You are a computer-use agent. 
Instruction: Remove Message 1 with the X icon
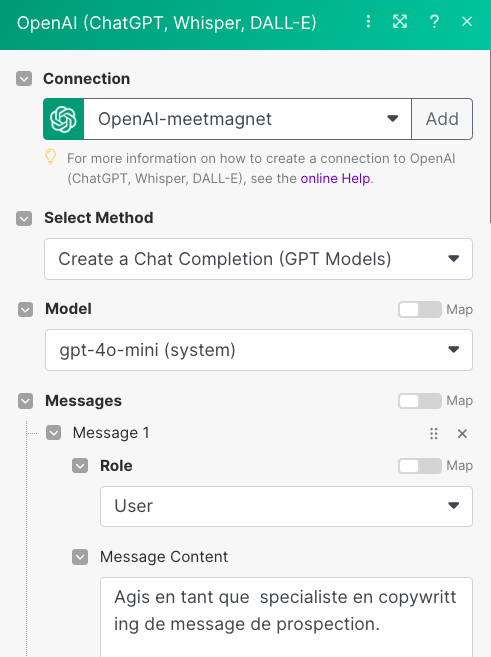pyautogui.click(x=462, y=434)
